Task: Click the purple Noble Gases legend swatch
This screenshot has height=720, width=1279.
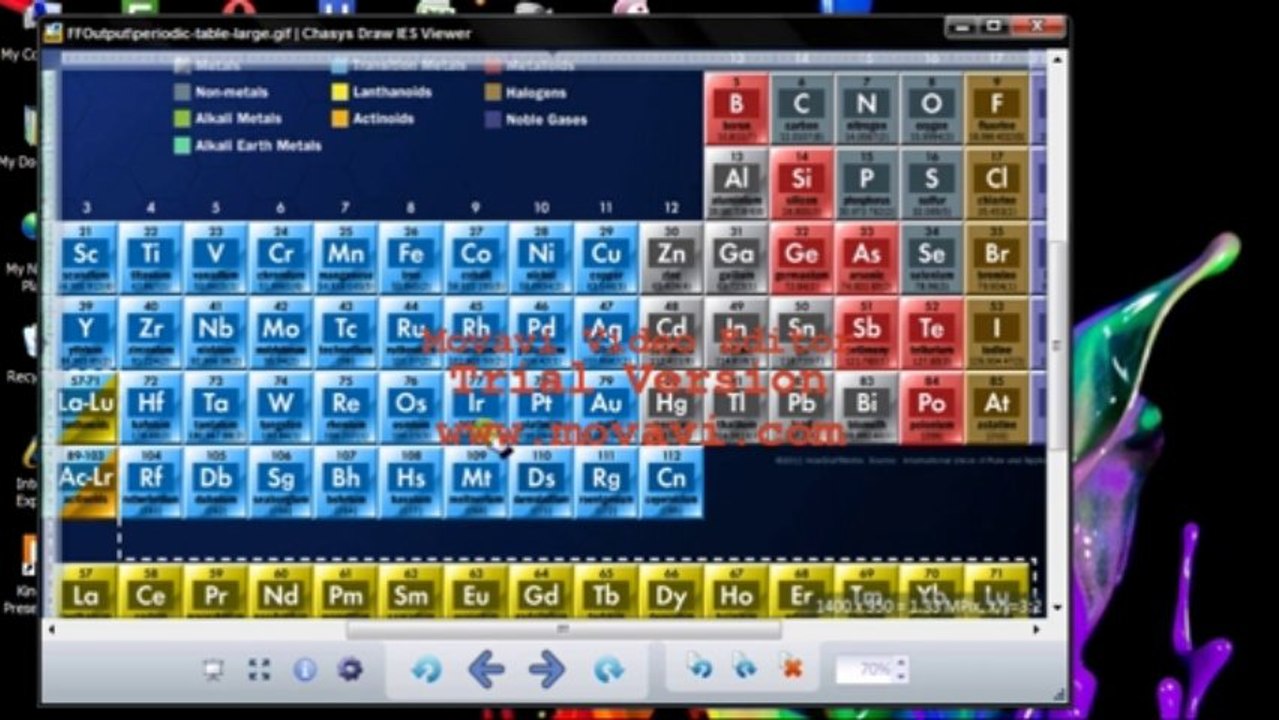Action: pyautogui.click(x=491, y=119)
